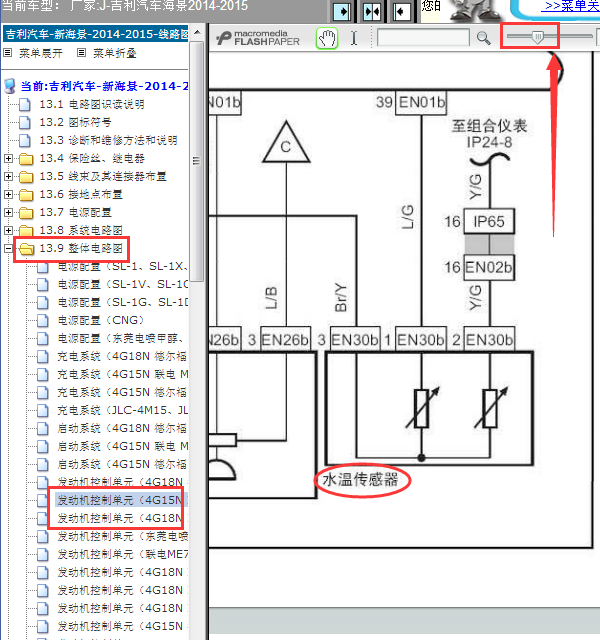Open 充电系统（4G15N 德尔福 entry

point(122,392)
